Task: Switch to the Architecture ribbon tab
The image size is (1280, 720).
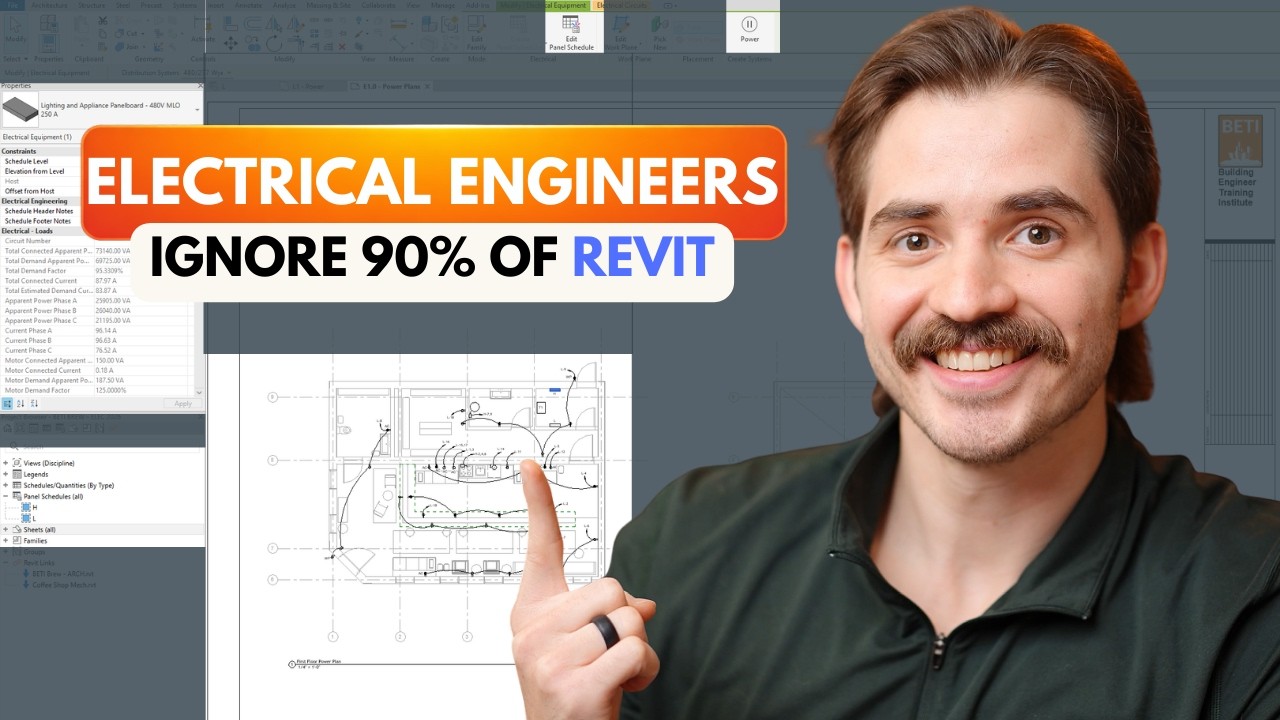Action: (x=48, y=5)
